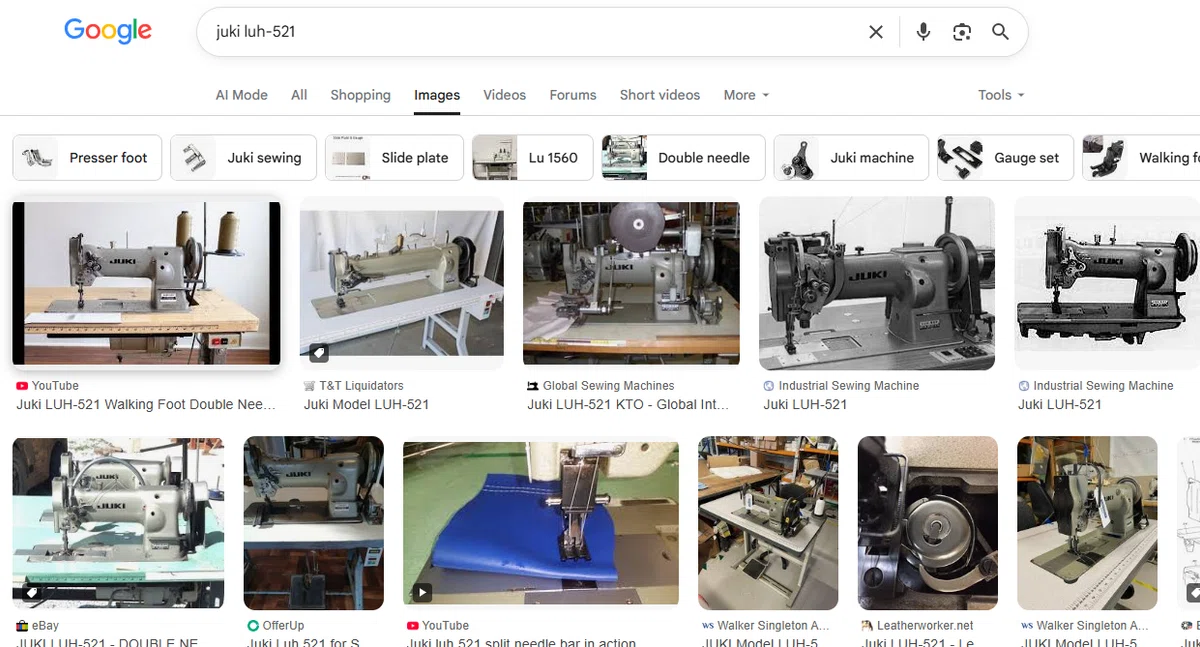Screen dimensions: 1200x647
Task: Select the Presser foot filter chip
Action: pyautogui.click(x=87, y=158)
